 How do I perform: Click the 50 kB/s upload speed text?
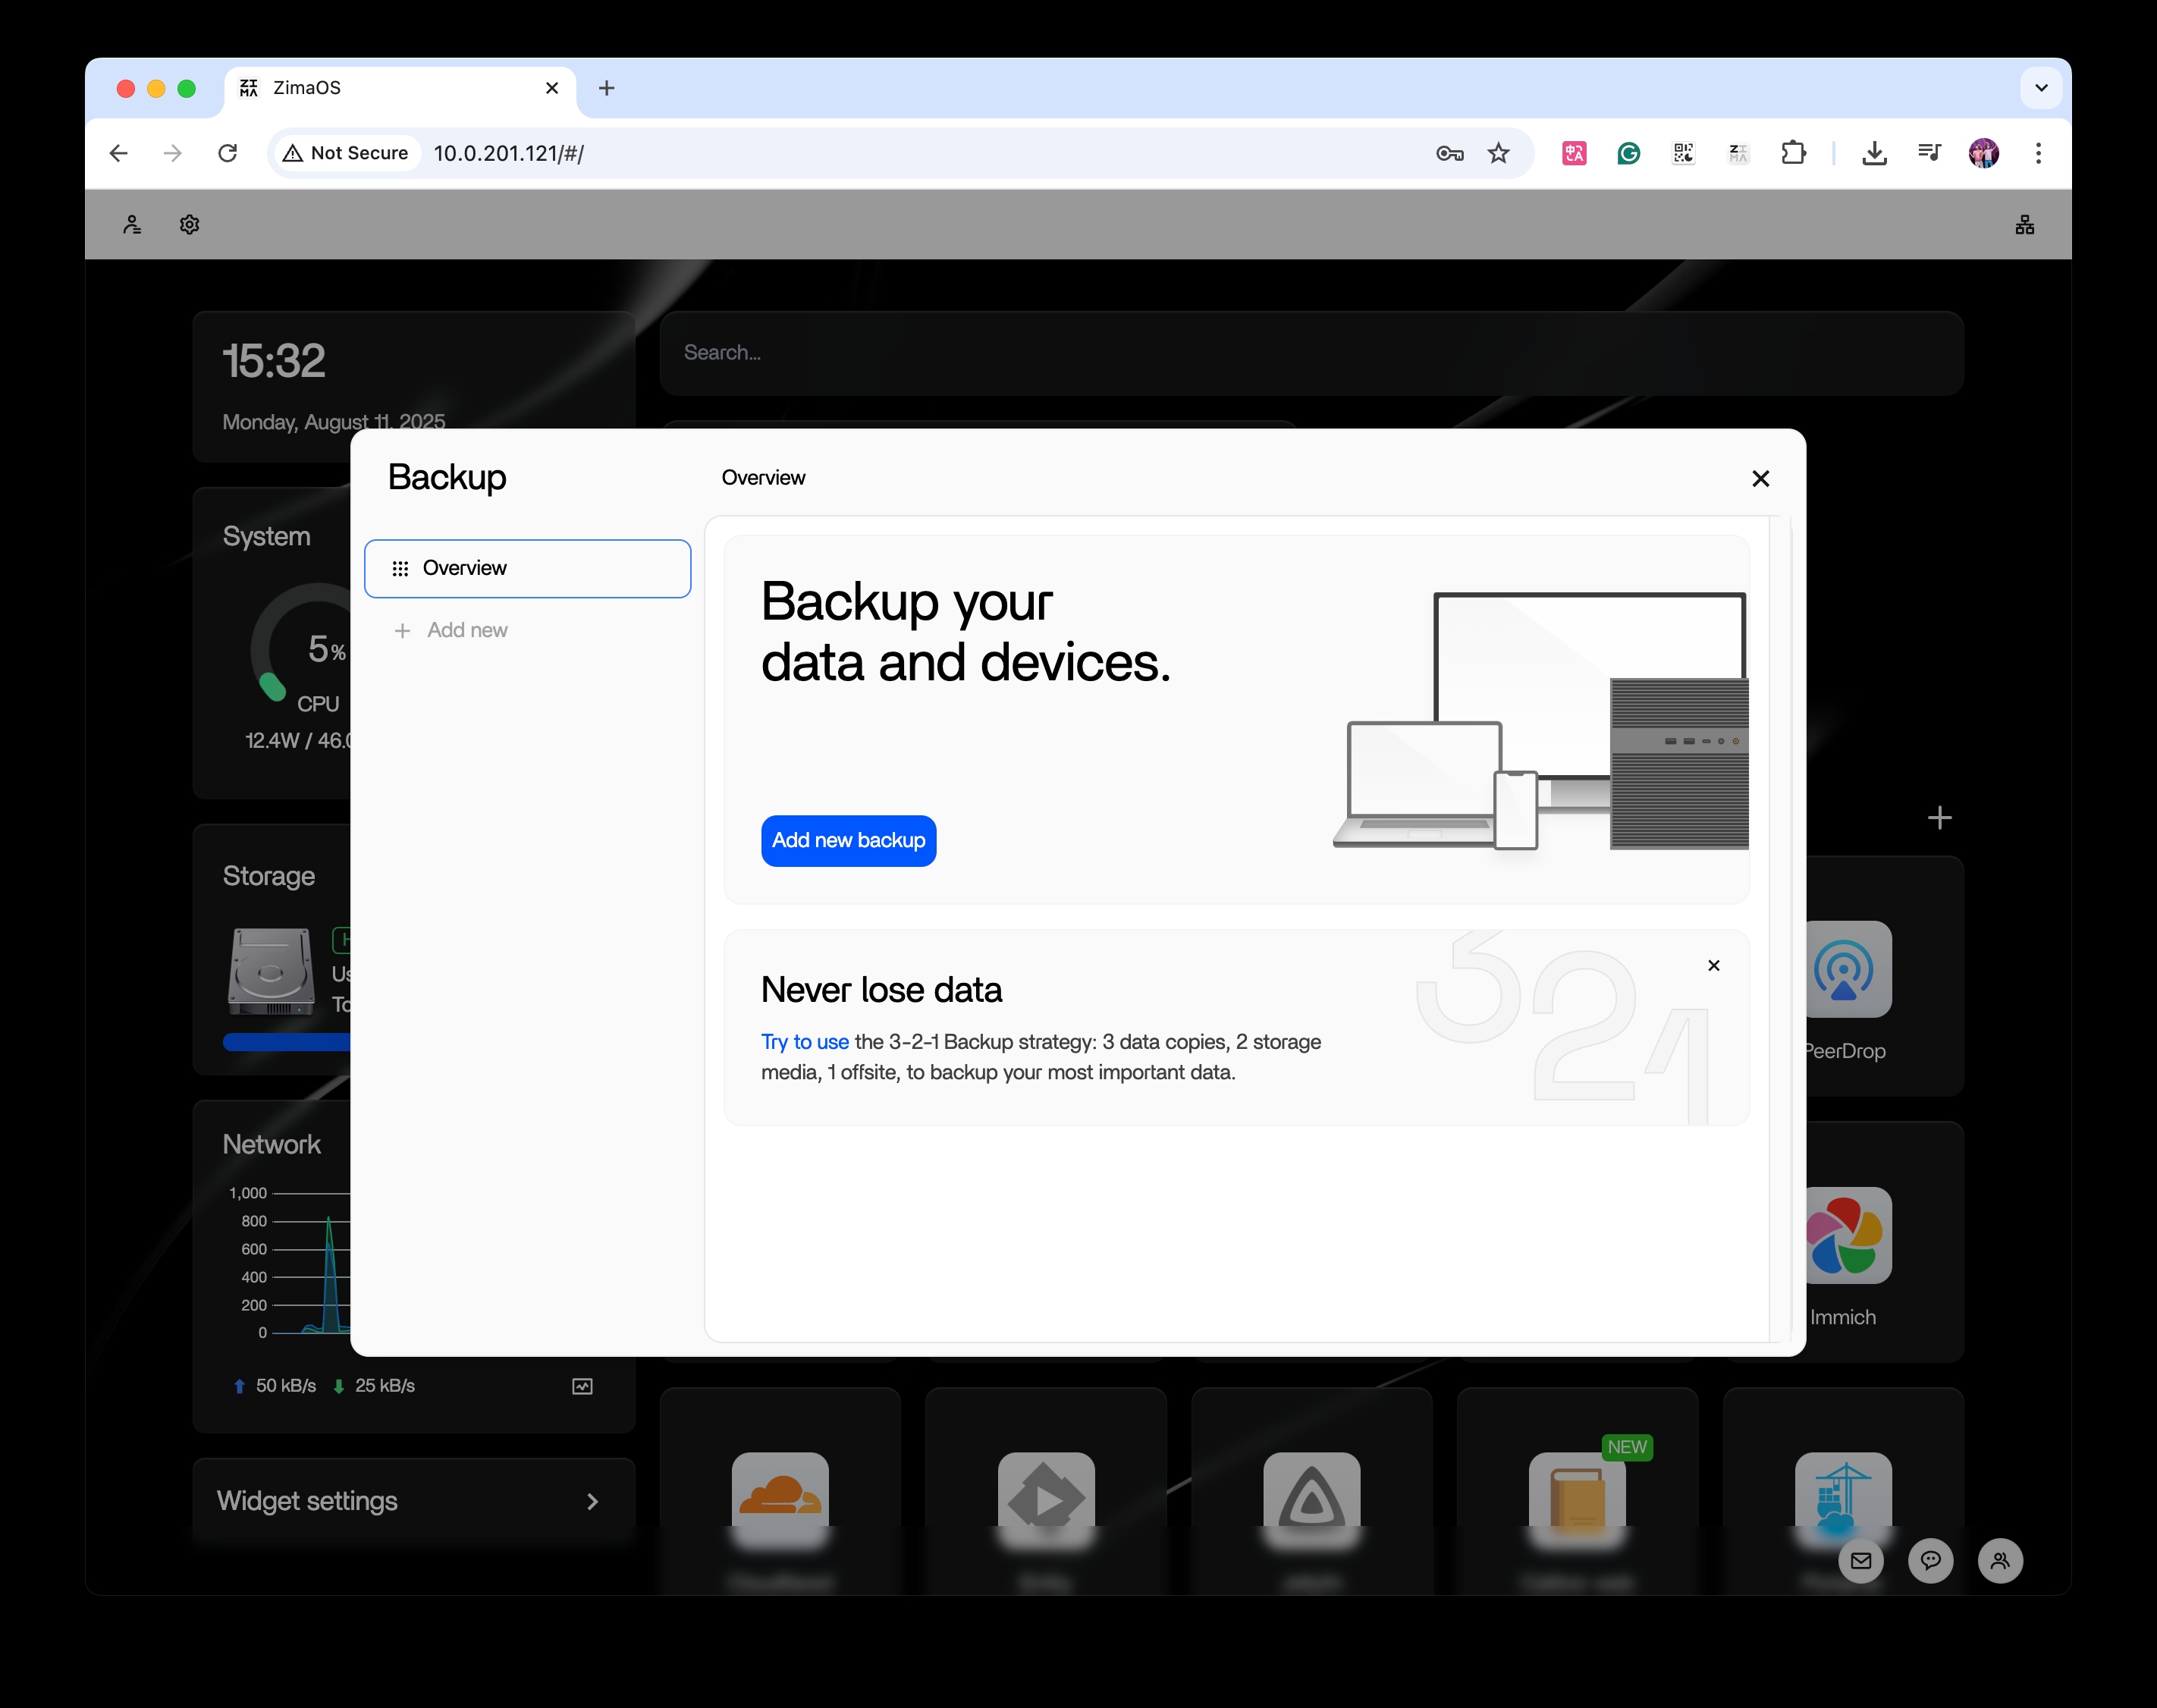(285, 1385)
